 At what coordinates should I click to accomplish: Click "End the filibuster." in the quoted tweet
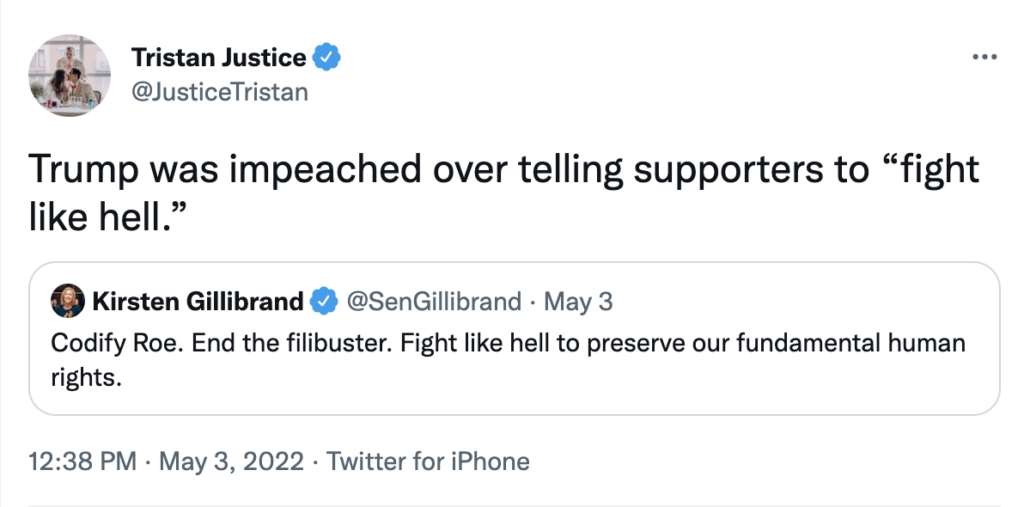[x=259, y=344]
